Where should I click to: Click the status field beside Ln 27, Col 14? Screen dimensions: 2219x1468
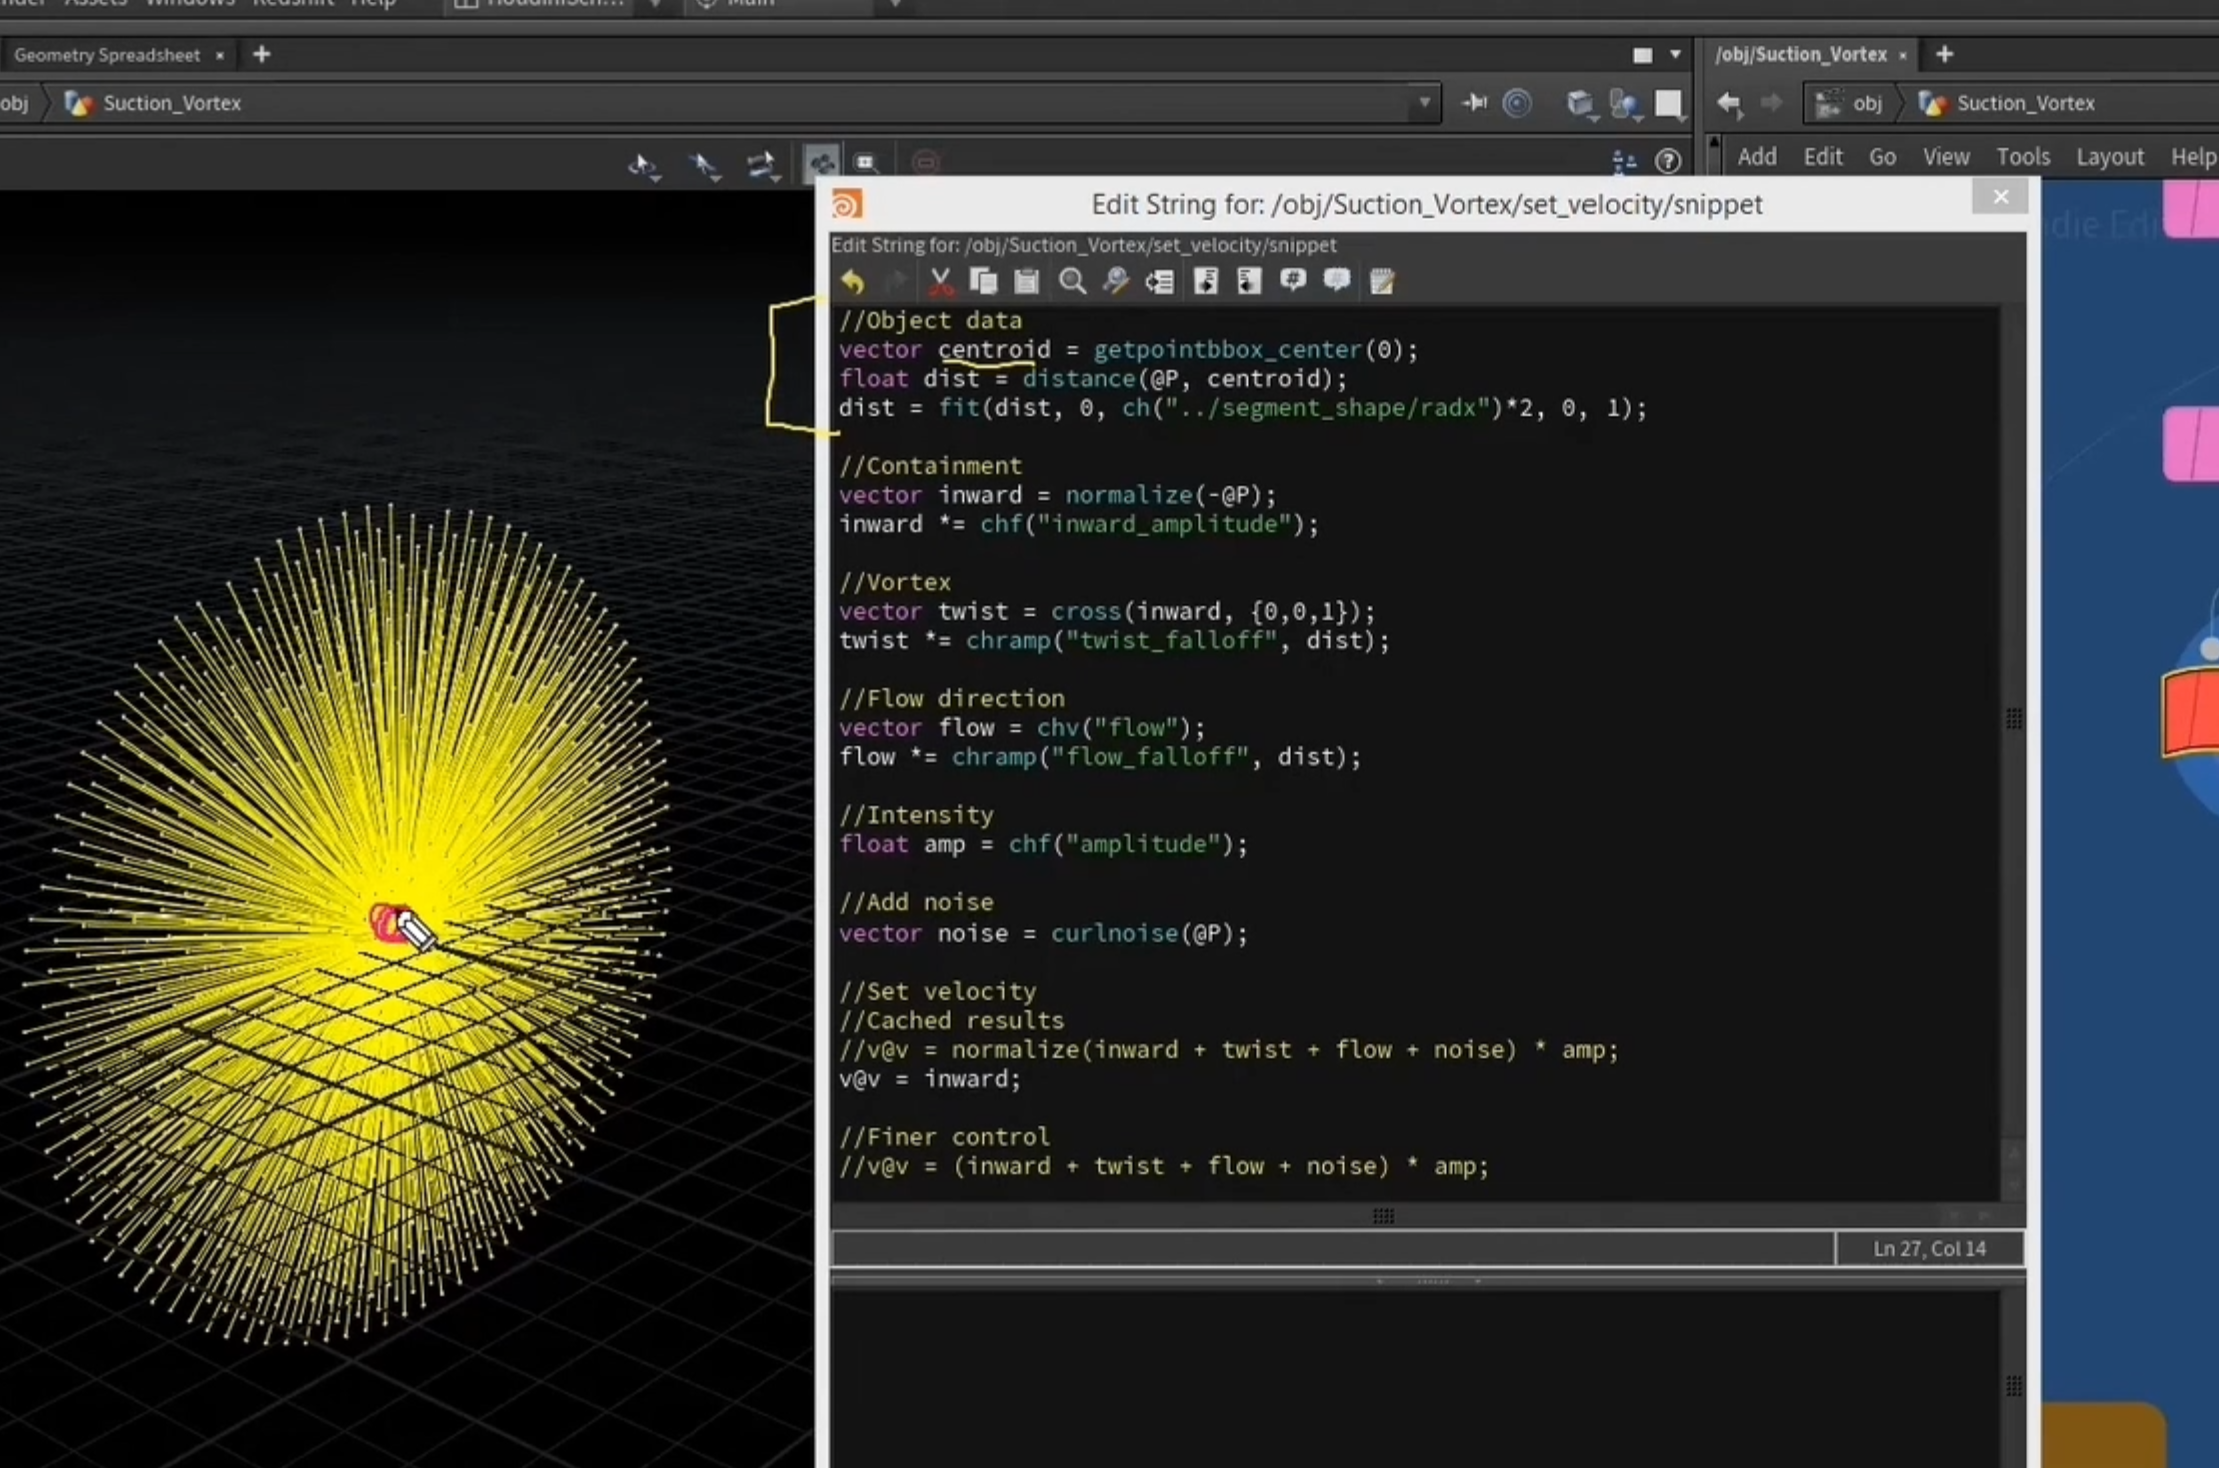point(1333,1248)
